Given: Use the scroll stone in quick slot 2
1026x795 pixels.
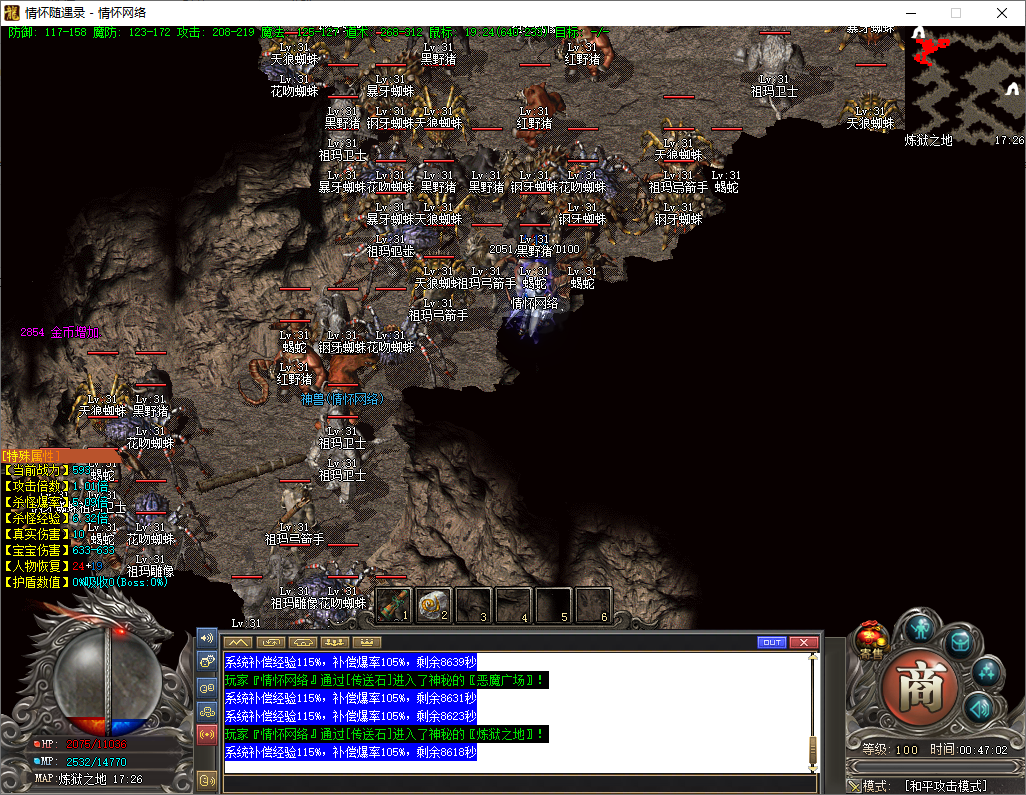Looking at the screenshot, I should (433, 605).
